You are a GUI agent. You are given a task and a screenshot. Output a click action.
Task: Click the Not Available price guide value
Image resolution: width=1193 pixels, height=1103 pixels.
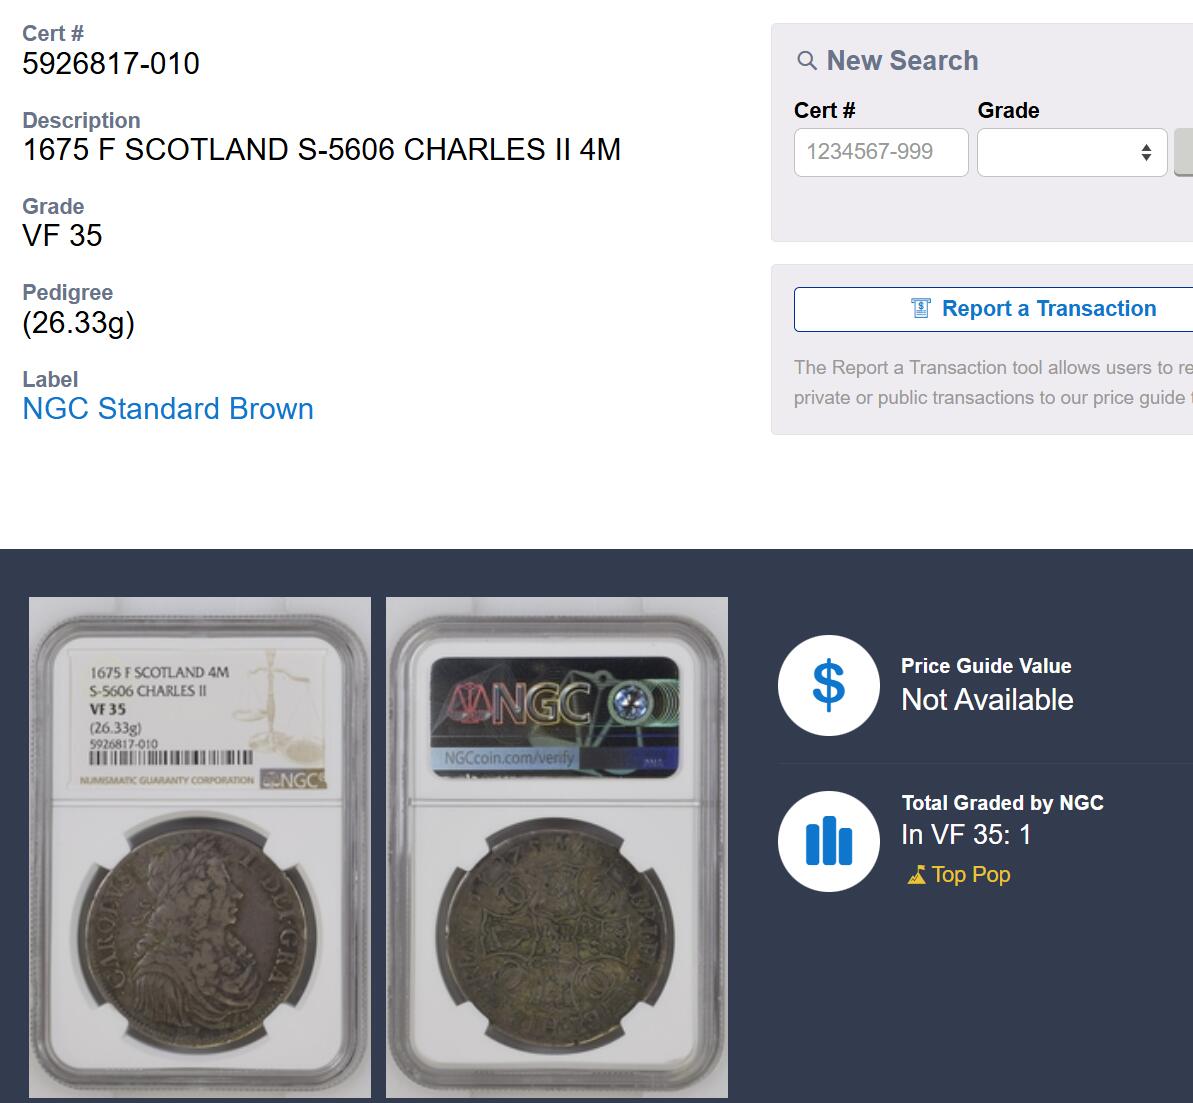click(987, 700)
